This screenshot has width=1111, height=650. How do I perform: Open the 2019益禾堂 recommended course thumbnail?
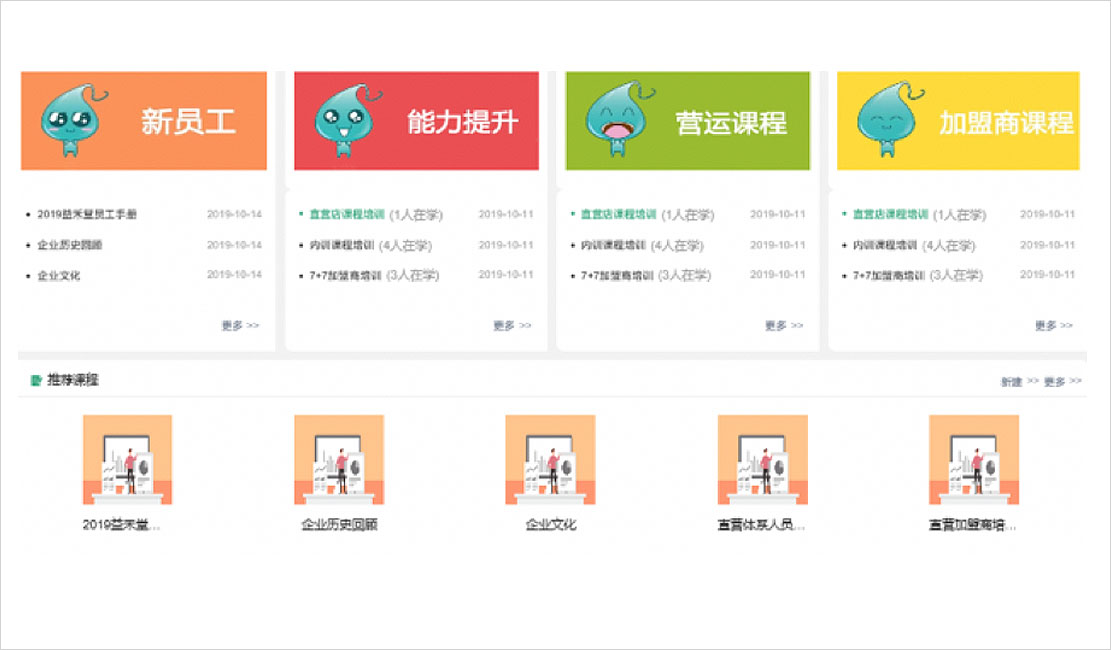pos(127,460)
